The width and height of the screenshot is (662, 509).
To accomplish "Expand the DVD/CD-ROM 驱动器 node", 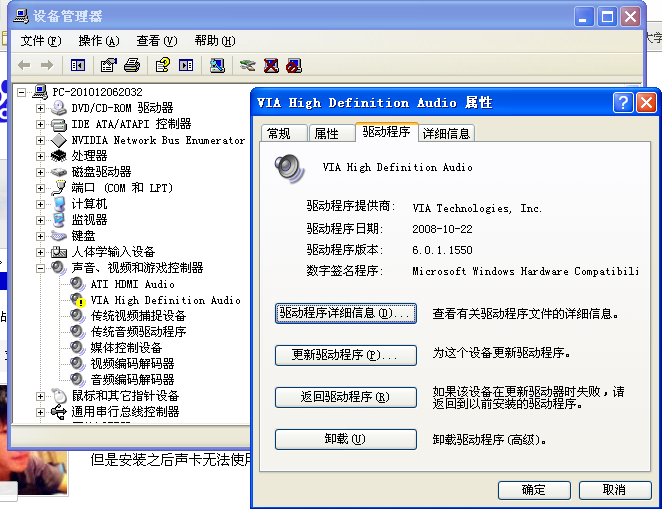I will (x=40, y=108).
